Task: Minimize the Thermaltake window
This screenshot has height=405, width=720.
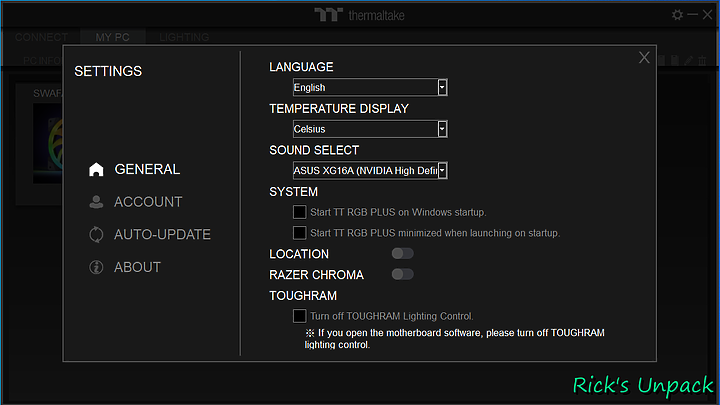Action: pos(692,15)
